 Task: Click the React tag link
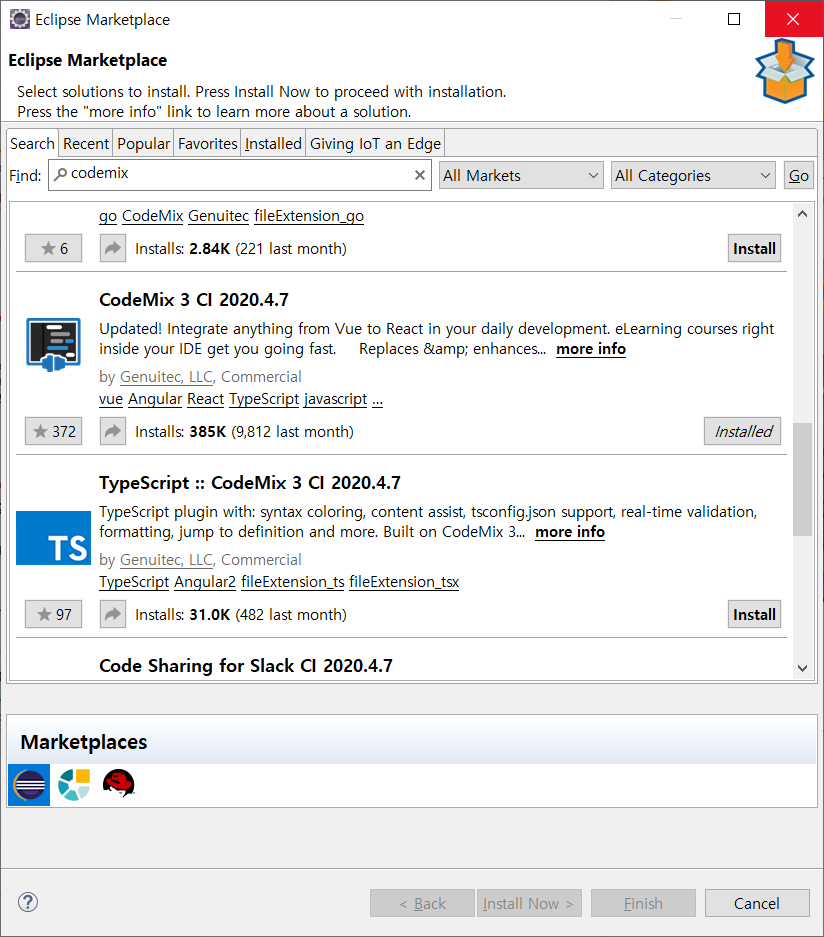coord(206,399)
